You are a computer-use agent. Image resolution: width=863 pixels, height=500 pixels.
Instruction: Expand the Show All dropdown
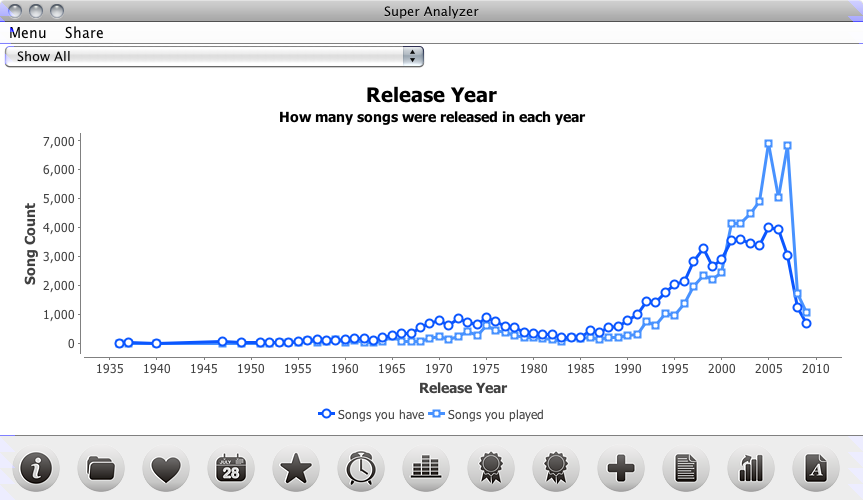[214, 56]
